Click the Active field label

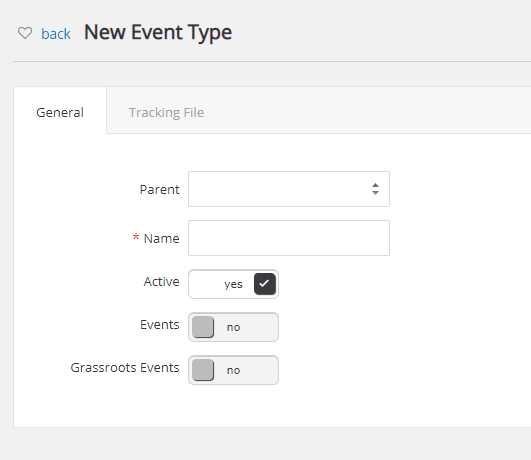(162, 281)
